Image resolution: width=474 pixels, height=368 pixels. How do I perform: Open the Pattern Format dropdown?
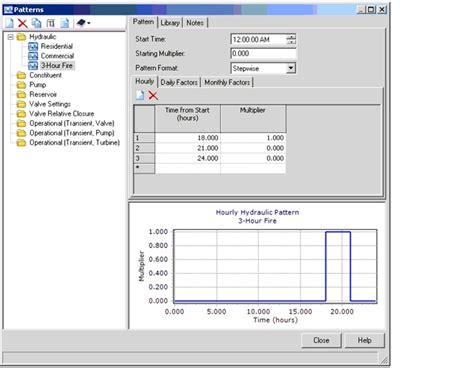point(291,68)
